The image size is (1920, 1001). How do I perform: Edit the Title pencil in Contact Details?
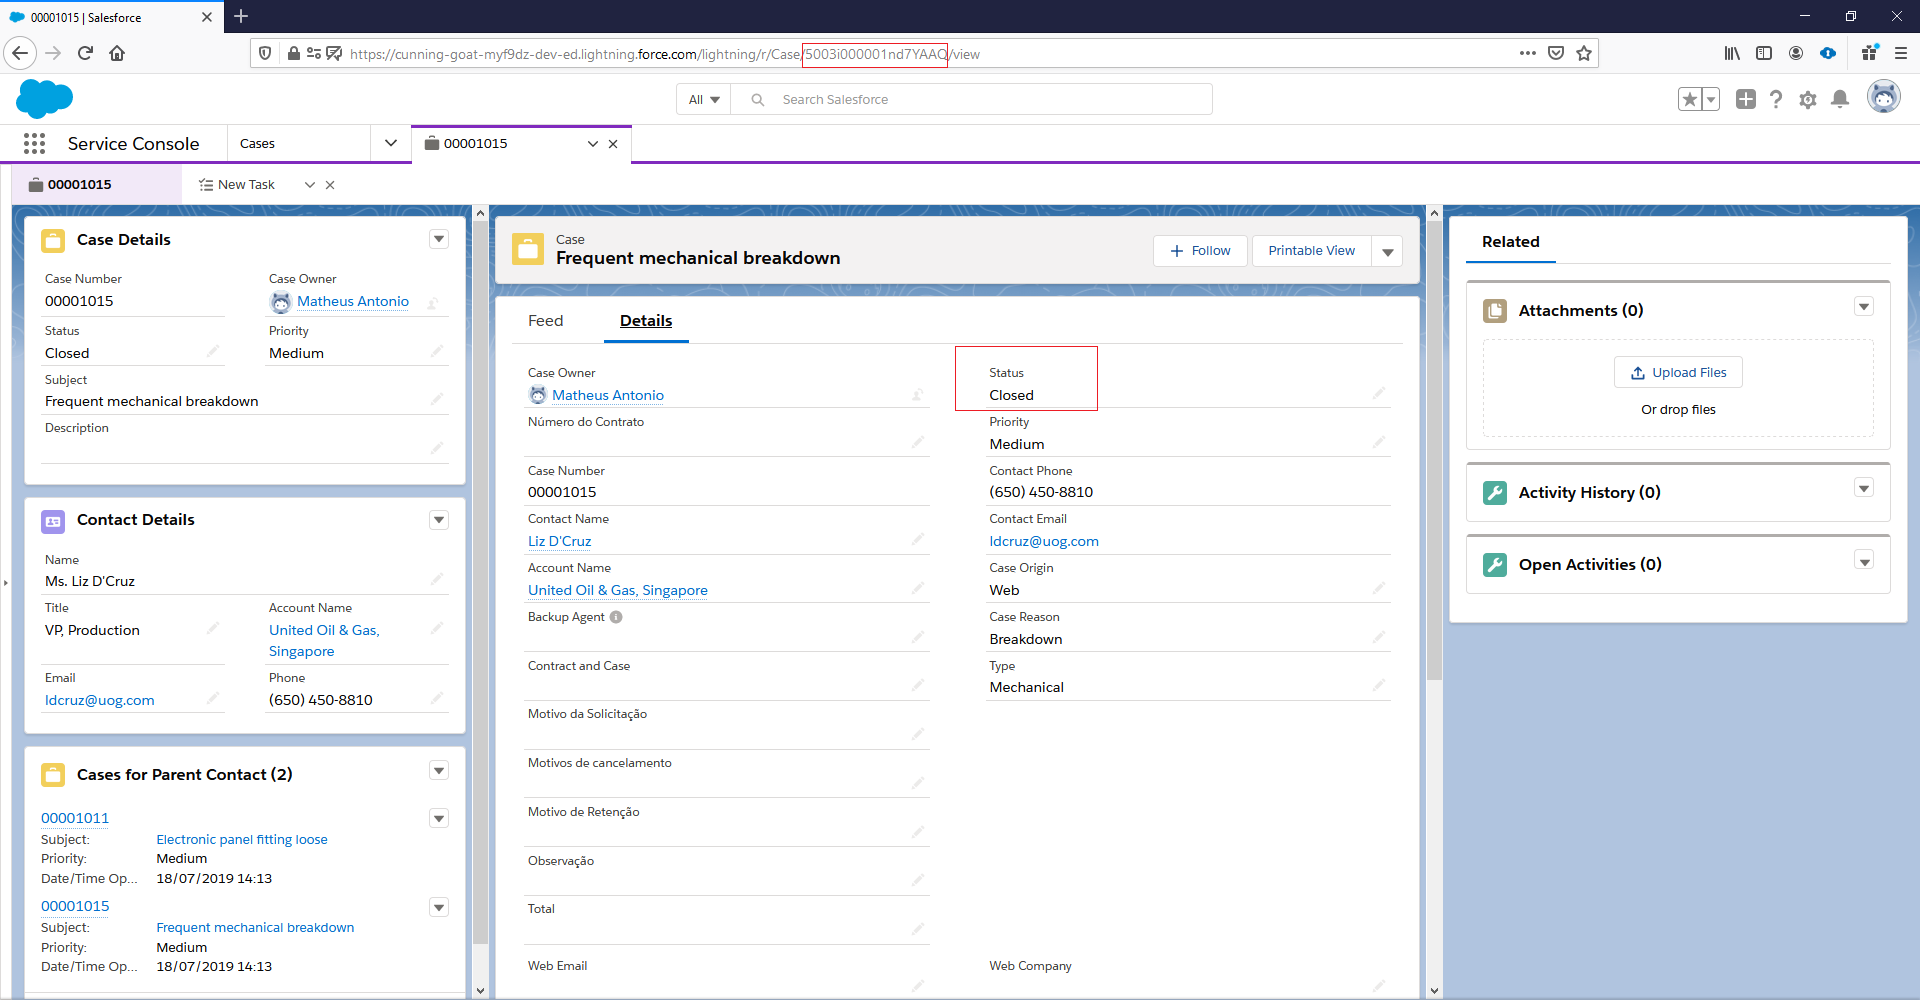point(213,628)
